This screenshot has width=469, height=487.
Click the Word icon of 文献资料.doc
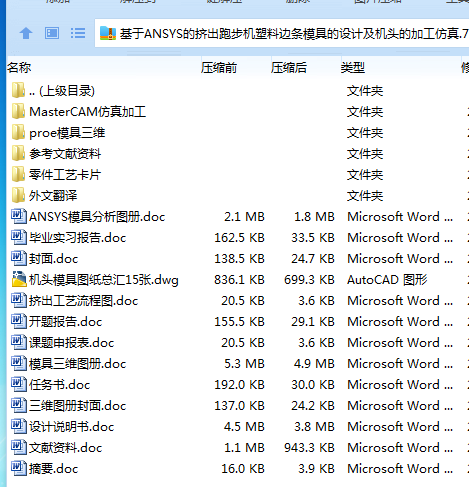point(19,447)
